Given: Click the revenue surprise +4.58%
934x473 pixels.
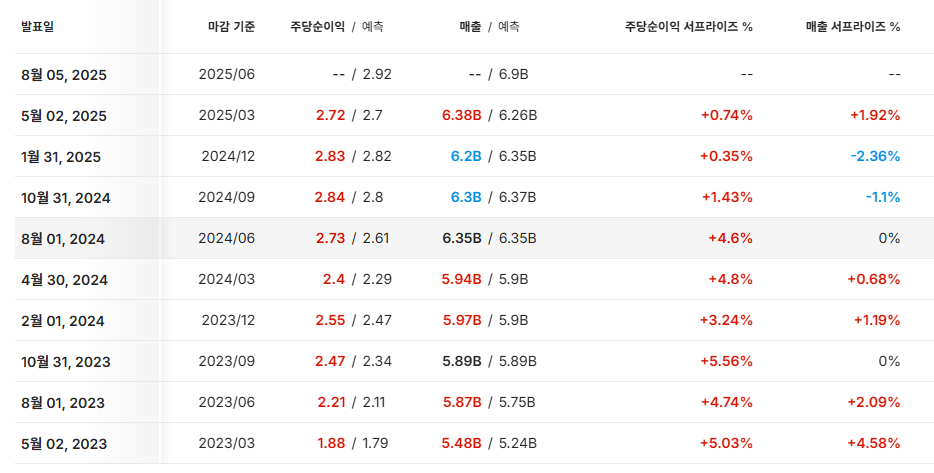Looking at the screenshot, I should click(874, 444).
